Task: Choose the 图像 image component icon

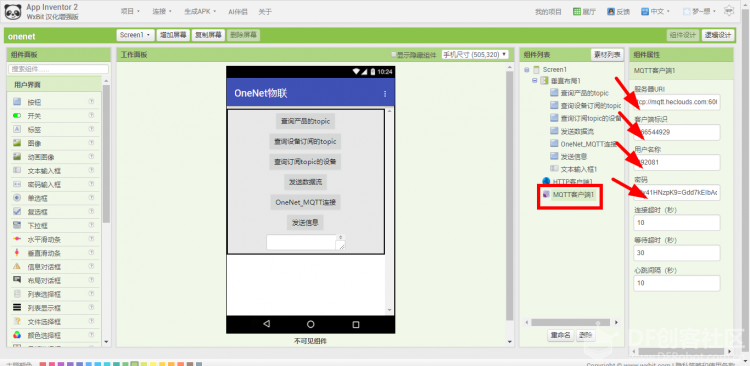Action: coord(17,143)
